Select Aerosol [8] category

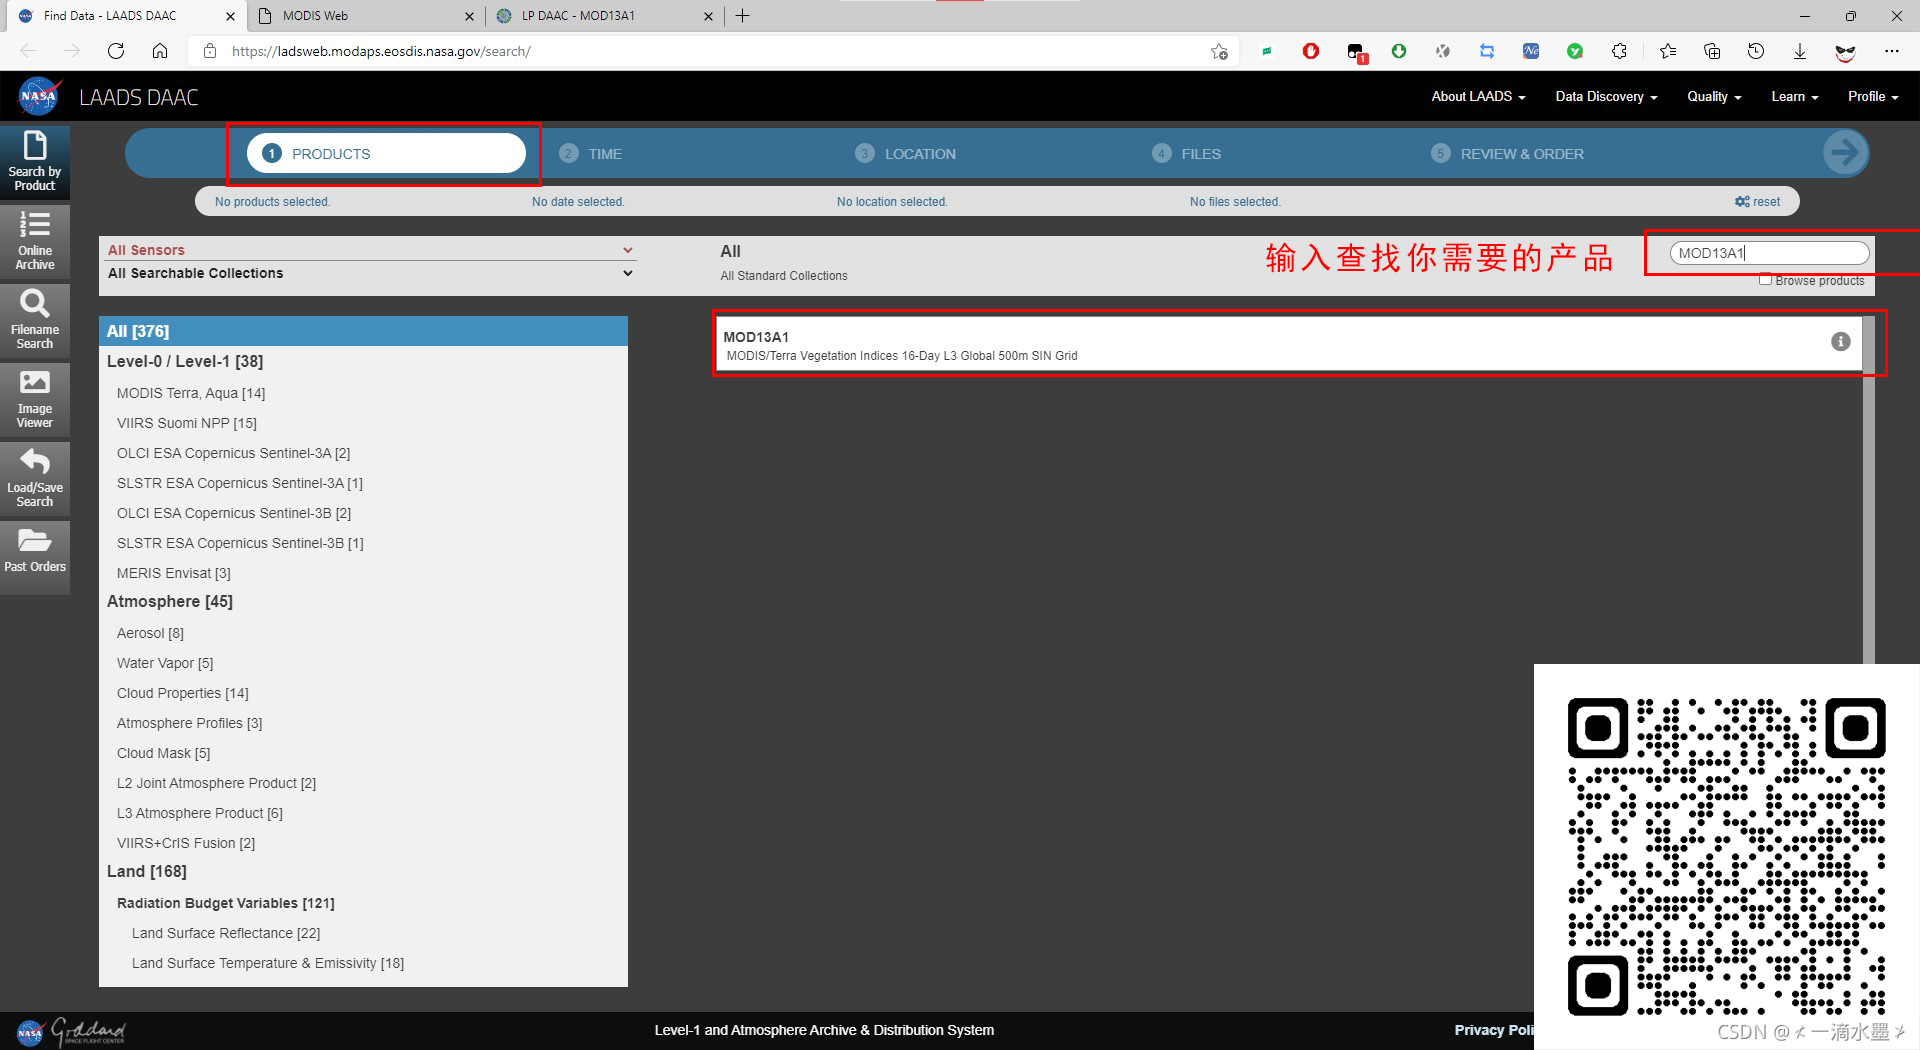150,633
